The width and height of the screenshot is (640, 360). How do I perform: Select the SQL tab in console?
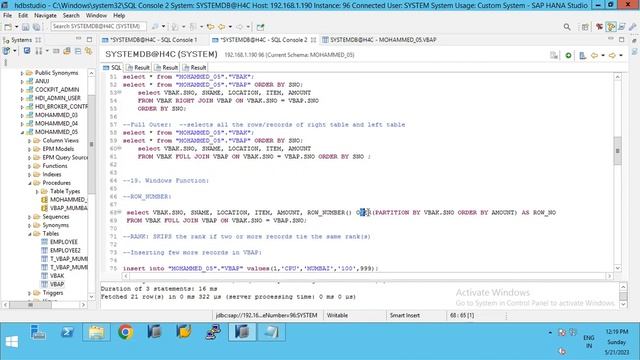[x=112, y=68]
